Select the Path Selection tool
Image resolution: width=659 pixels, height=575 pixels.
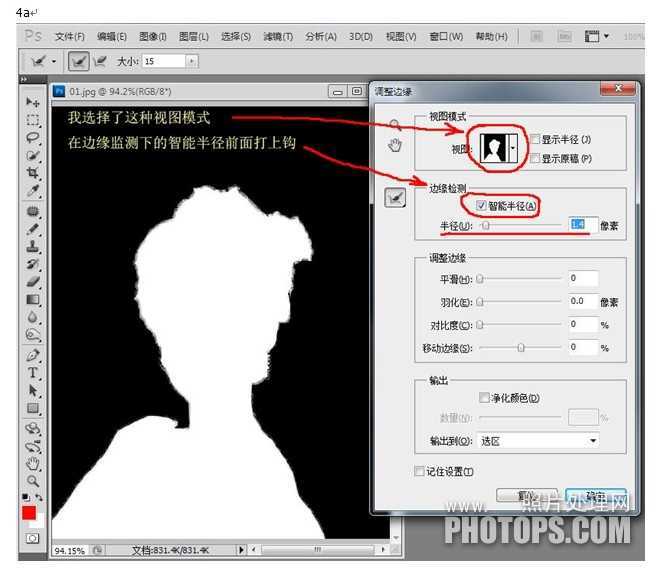pos(33,390)
